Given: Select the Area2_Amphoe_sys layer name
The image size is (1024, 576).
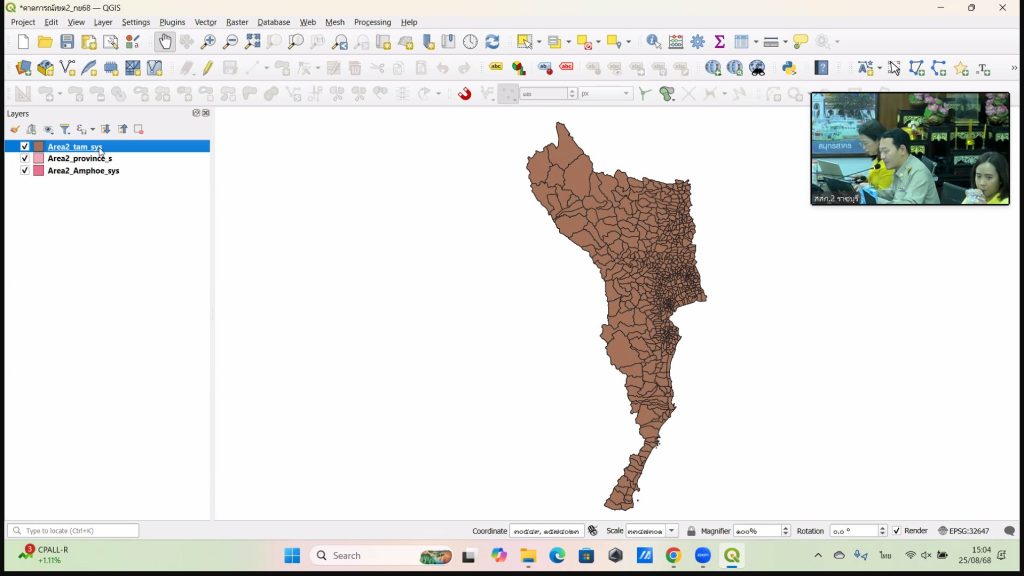Looking at the screenshot, I should click(83, 171).
